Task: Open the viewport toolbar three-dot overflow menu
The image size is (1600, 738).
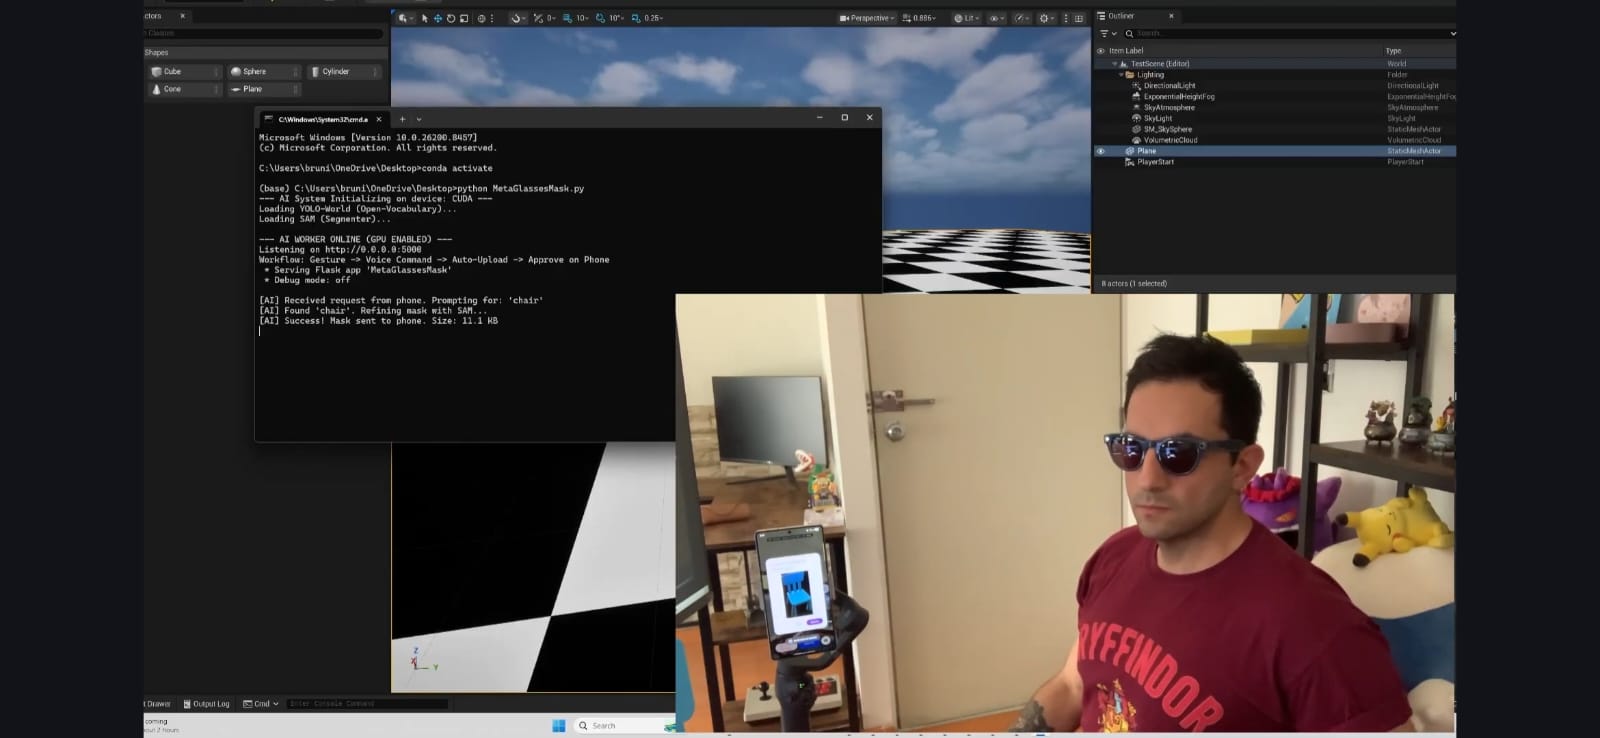Action: (492, 18)
